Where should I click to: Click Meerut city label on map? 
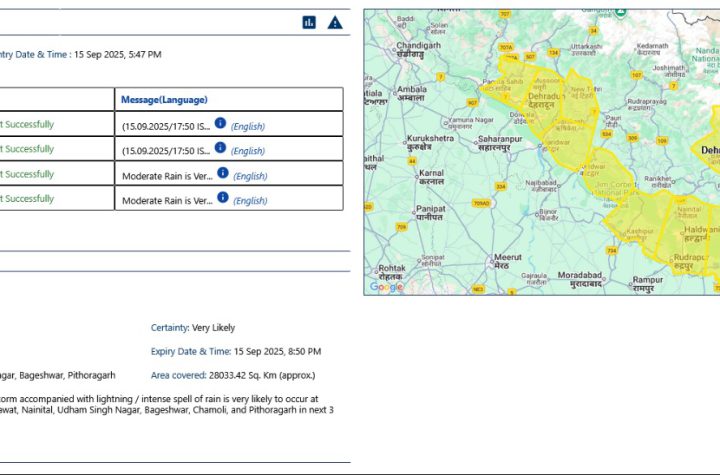pos(507,261)
